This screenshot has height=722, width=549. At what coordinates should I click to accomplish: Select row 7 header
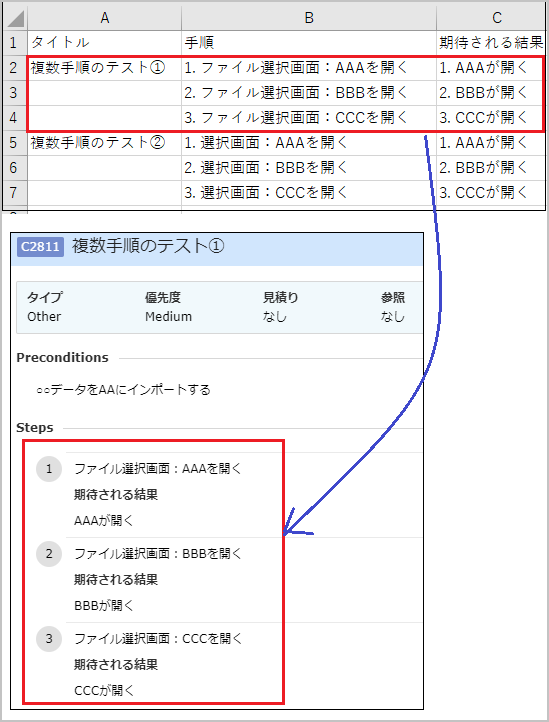click(15, 192)
